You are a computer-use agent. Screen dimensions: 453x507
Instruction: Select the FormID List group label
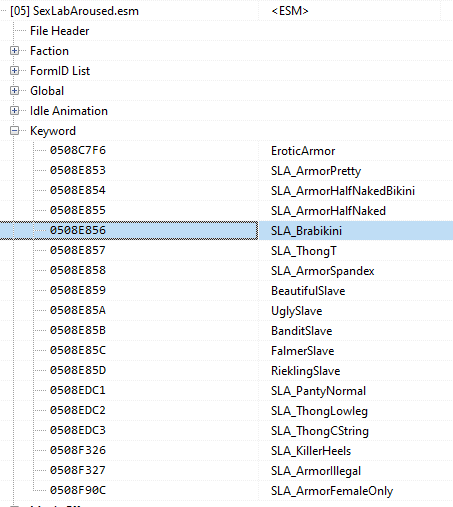[60, 71]
